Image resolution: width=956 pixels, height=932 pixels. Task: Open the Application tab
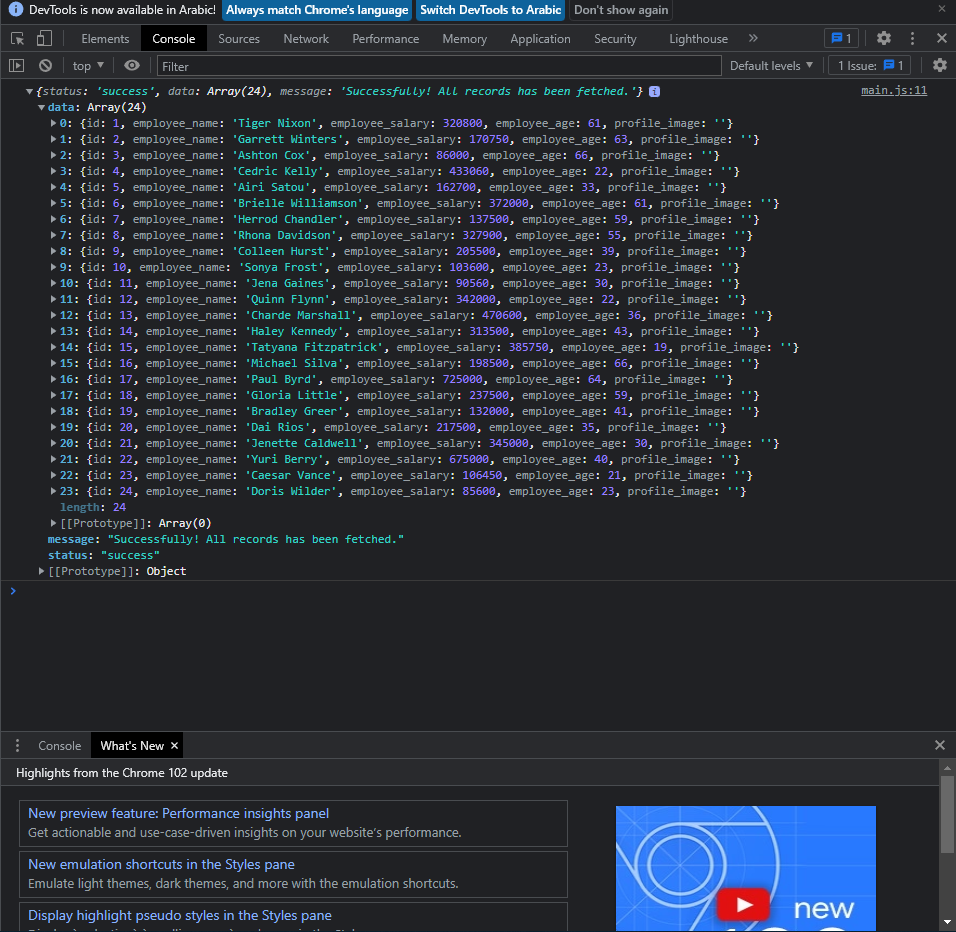pos(540,38)
